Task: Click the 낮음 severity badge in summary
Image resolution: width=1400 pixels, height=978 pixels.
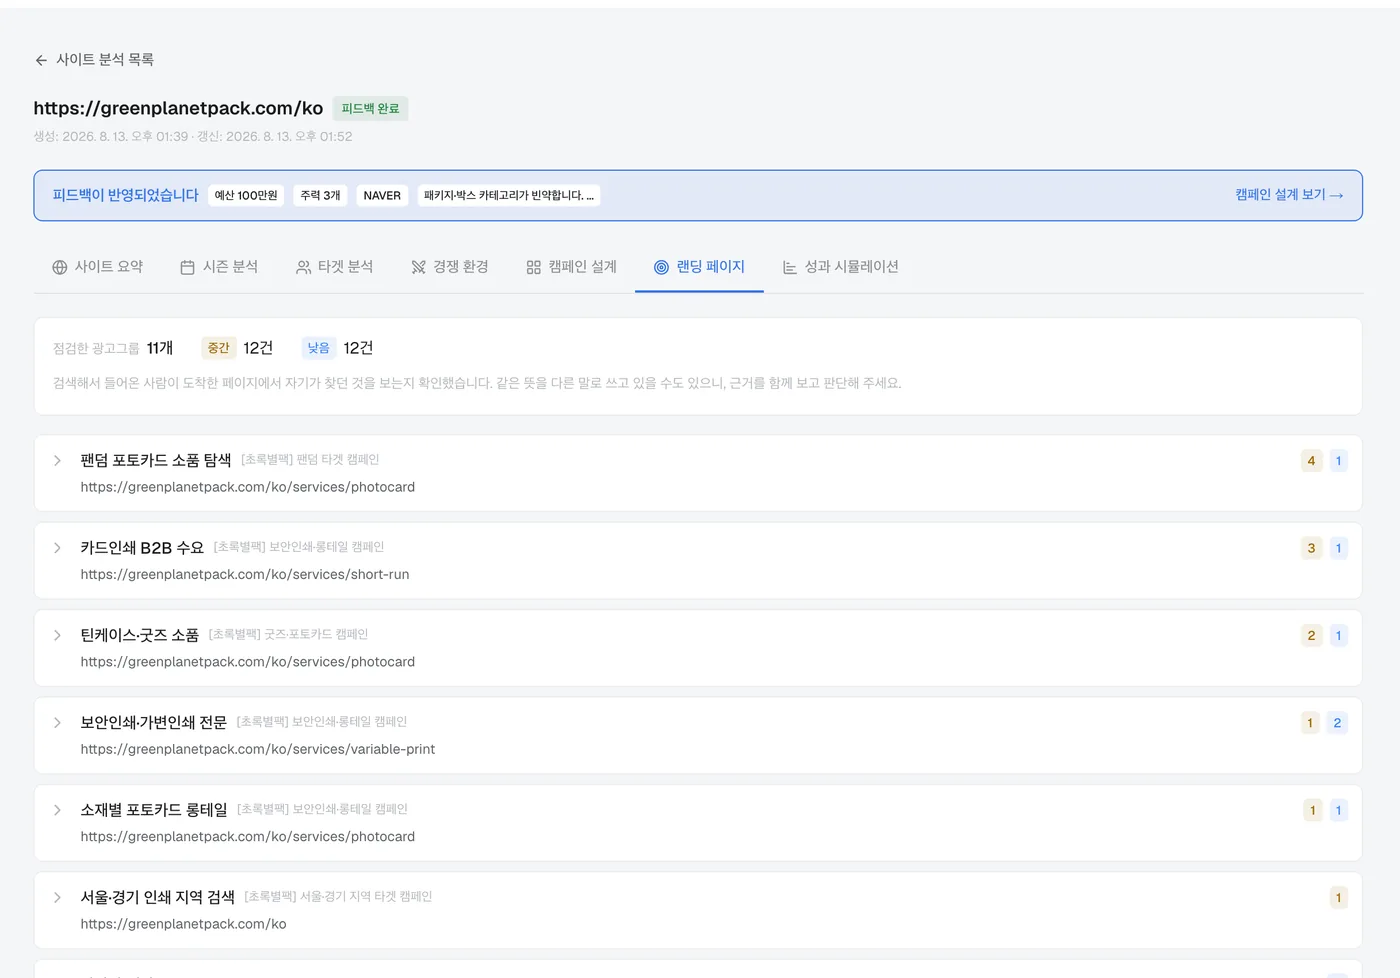Action: (319, 348)
